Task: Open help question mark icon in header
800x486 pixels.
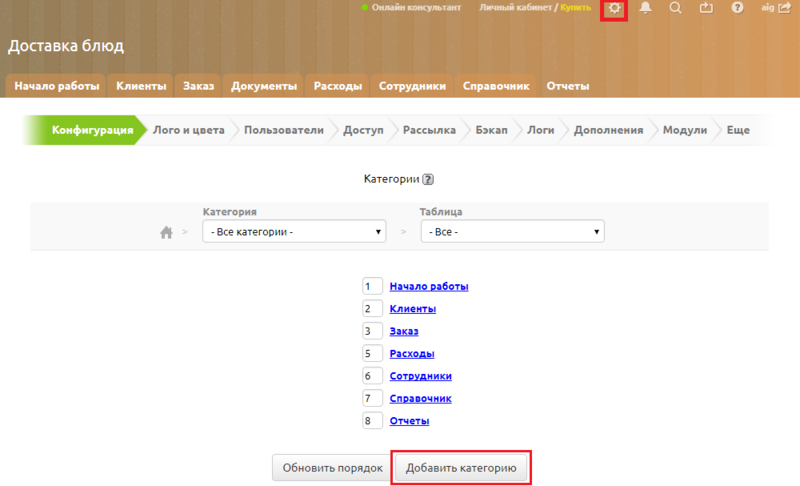Action: 737,8
